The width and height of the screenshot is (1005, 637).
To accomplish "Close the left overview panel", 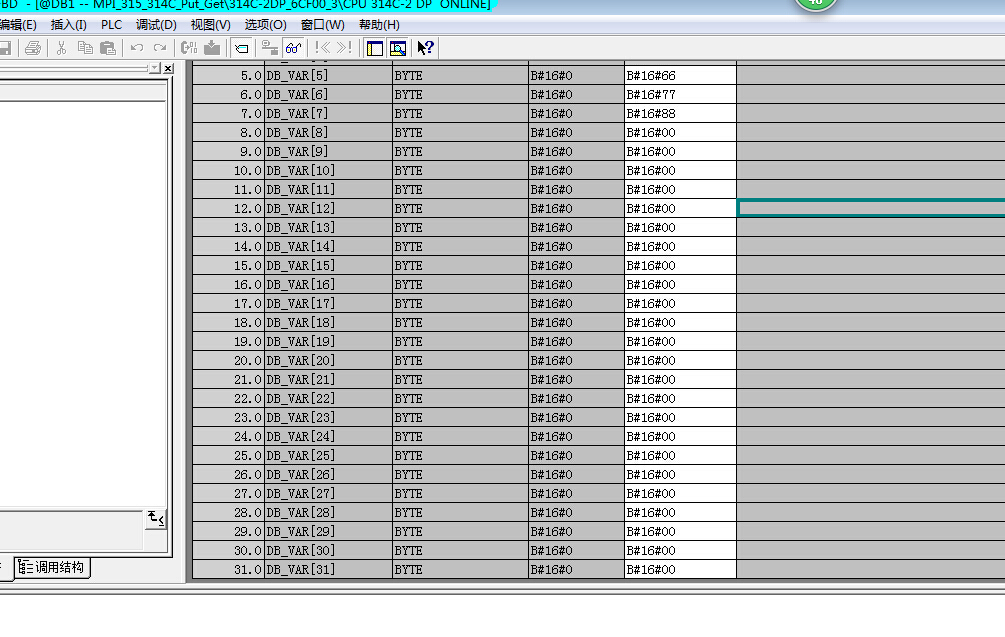I will (167, 68).
